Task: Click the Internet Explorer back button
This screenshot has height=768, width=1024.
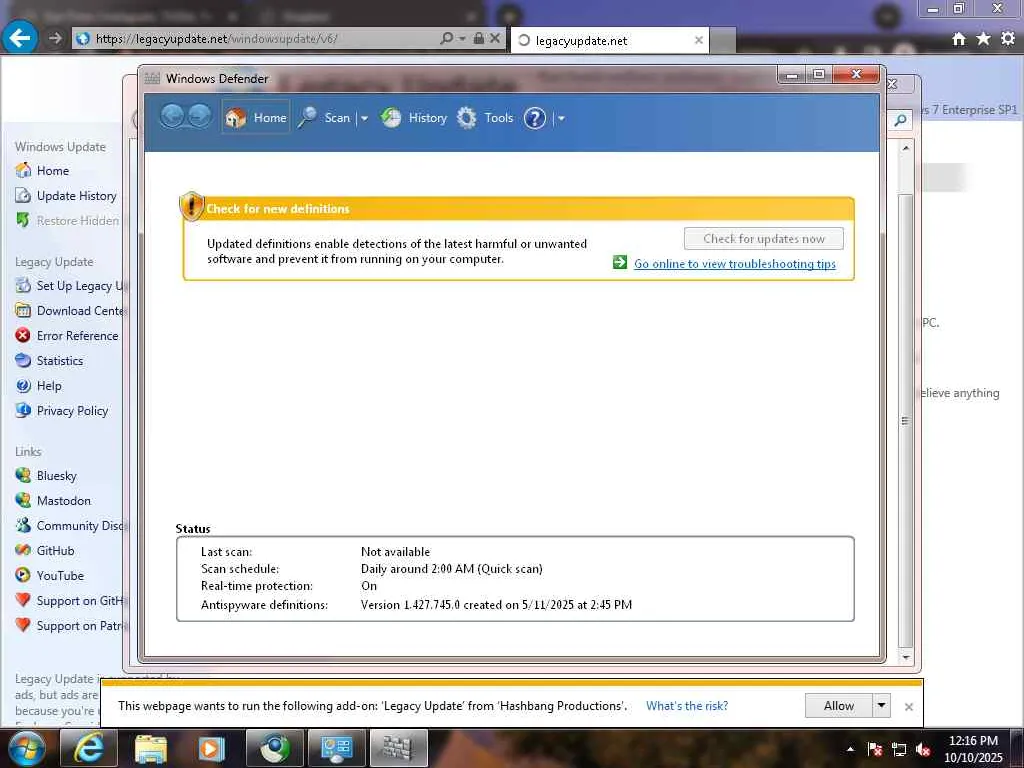Action: 20,38
